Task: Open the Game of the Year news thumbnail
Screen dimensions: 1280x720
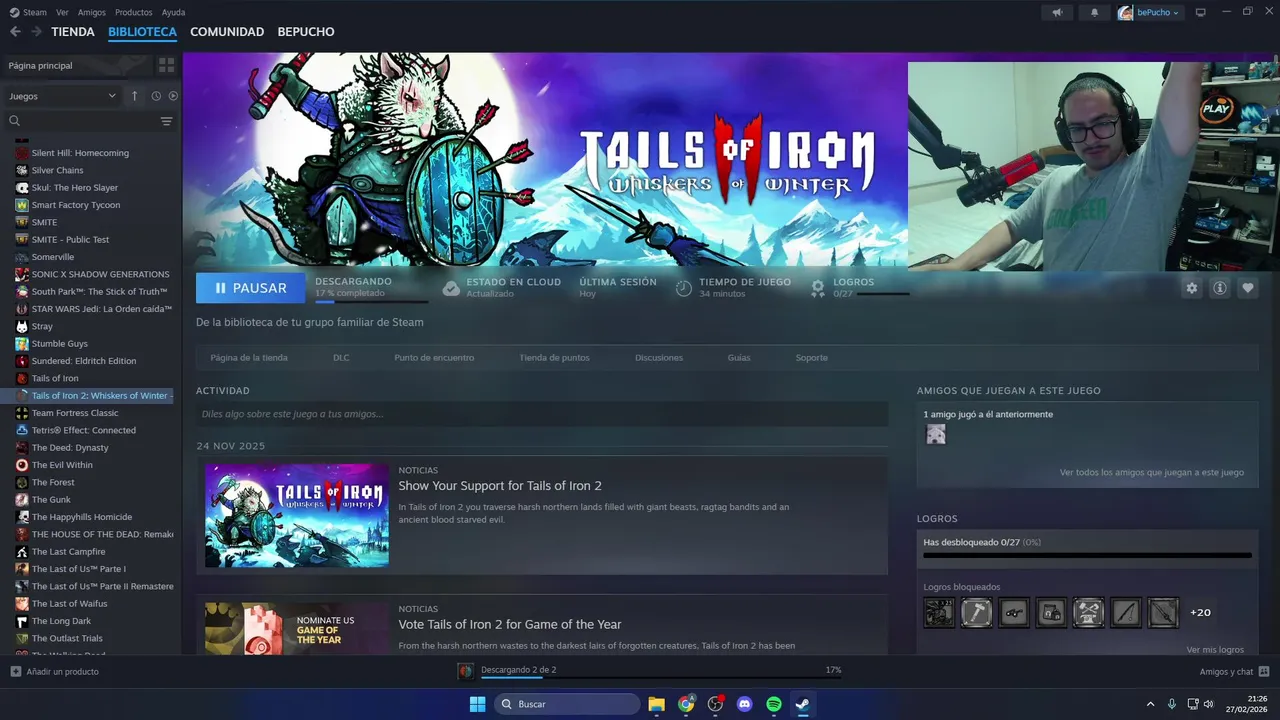Action: (x=297, y=628)
